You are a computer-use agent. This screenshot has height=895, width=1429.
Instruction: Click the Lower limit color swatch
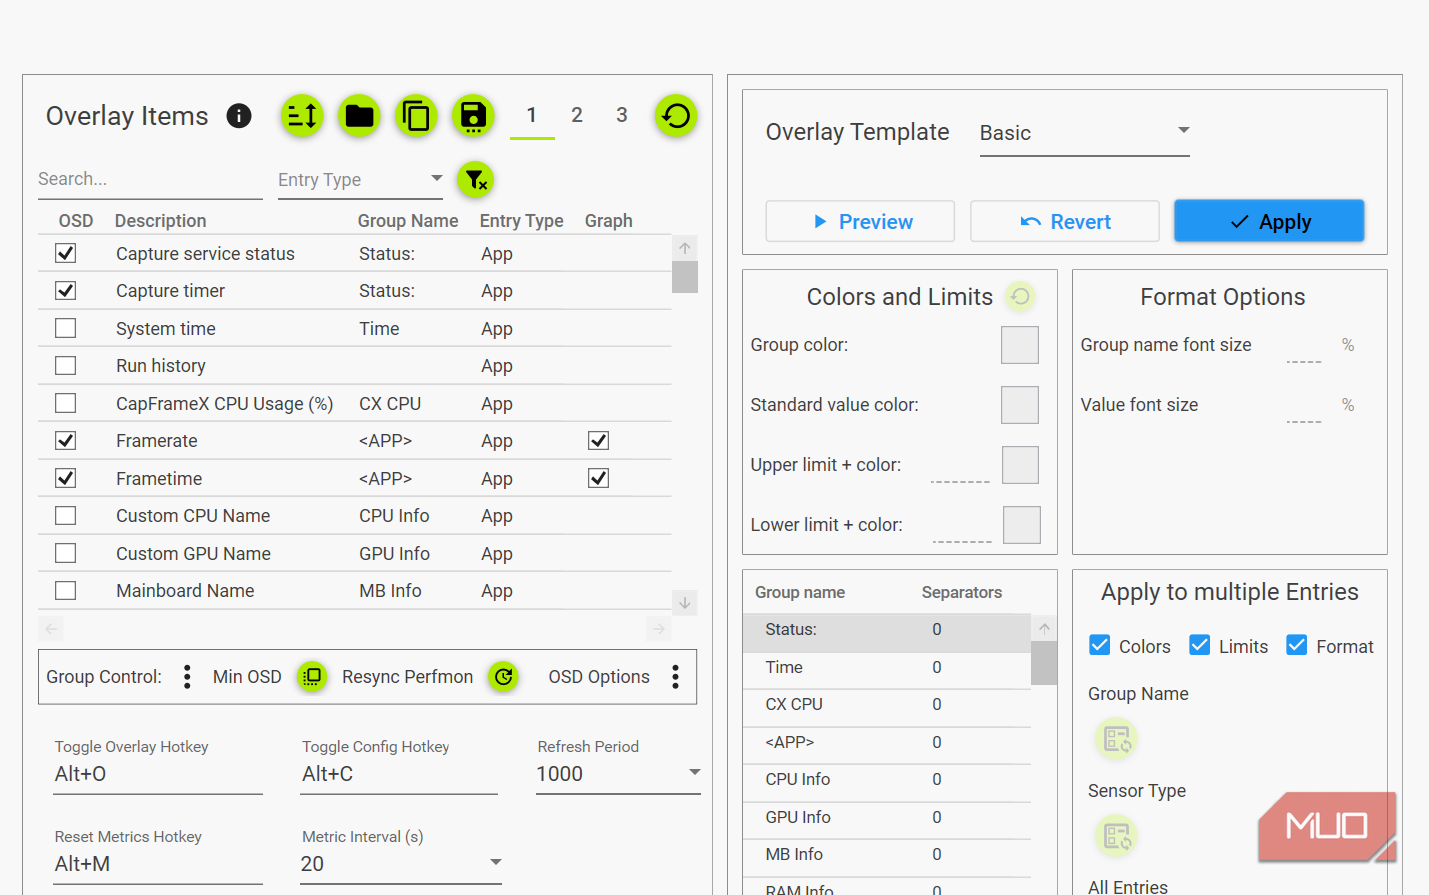(1022, 525)
